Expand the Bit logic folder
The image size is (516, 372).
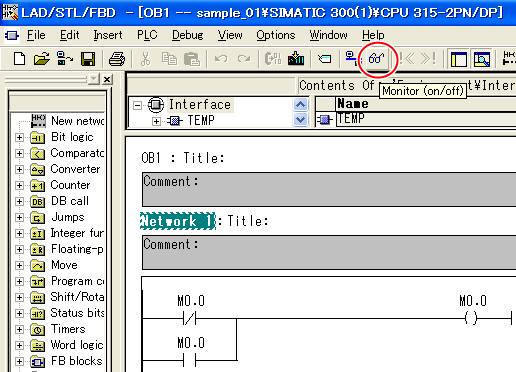coord(19,137)
